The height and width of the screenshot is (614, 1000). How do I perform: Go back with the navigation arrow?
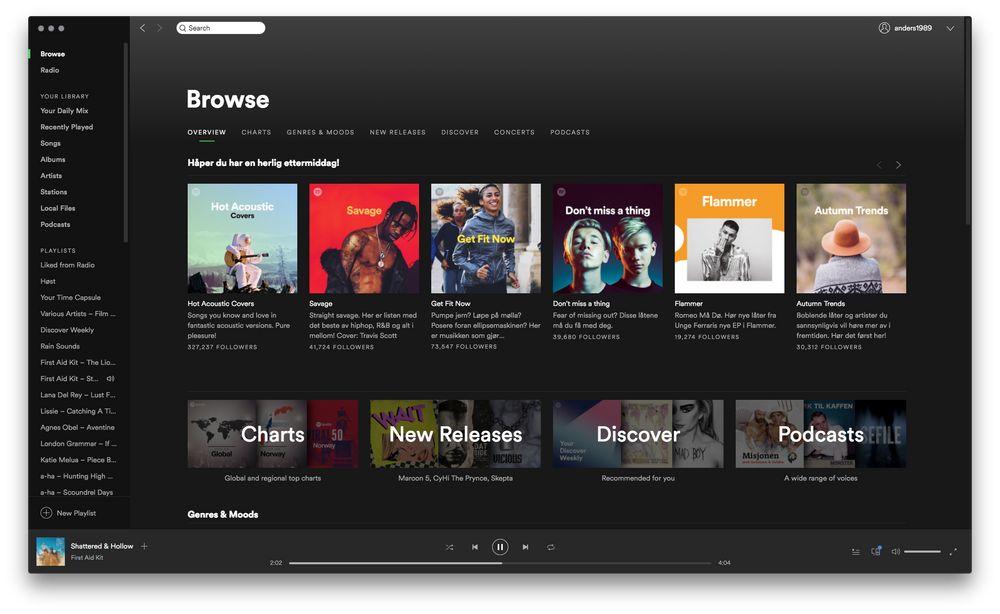coord(143,28)
